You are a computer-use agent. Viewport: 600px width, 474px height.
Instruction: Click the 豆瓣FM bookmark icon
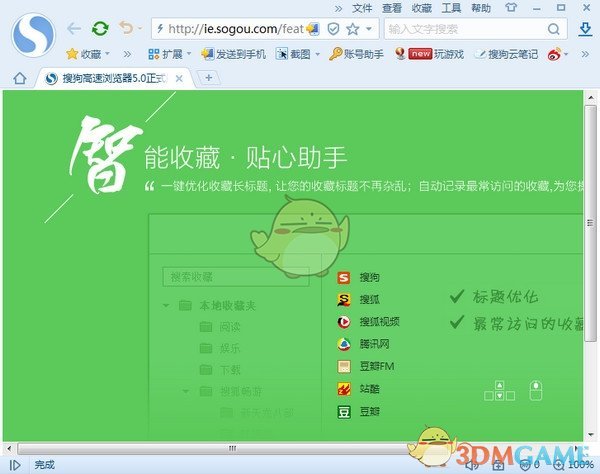click(x=344, y=366)
